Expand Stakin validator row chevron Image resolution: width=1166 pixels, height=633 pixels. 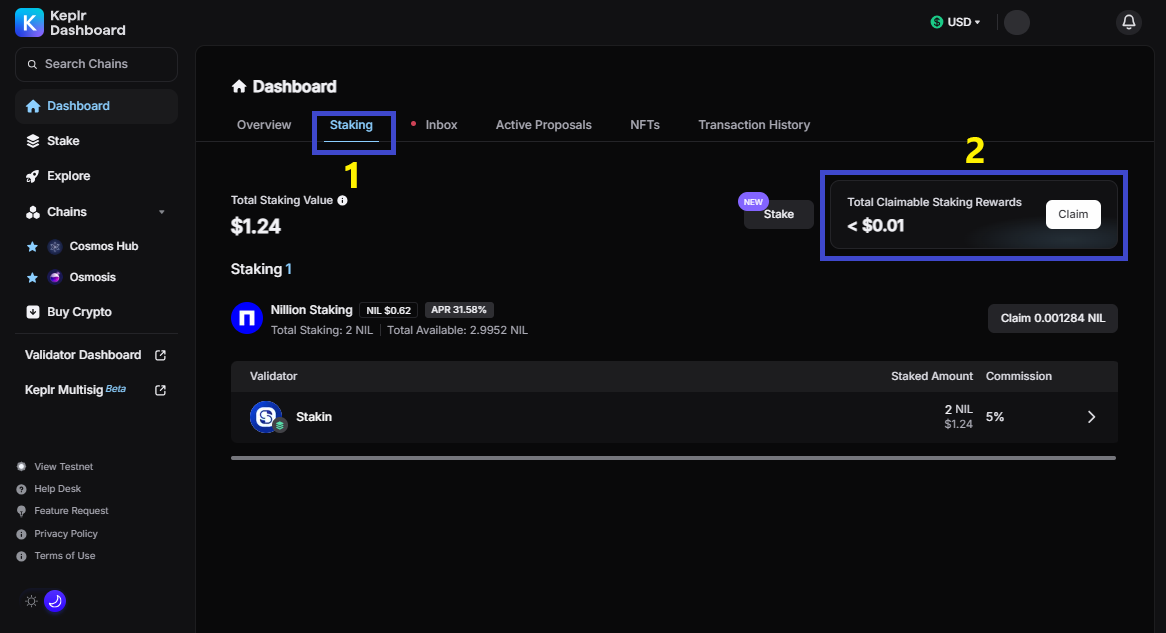point(1092,417)
